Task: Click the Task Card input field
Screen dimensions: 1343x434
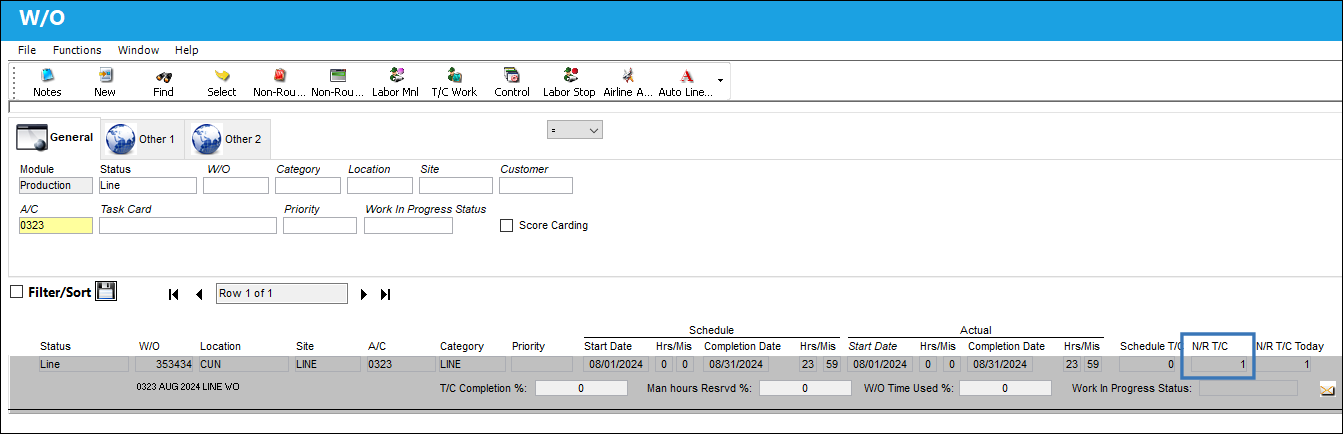Action: click(x=188, y=225)
